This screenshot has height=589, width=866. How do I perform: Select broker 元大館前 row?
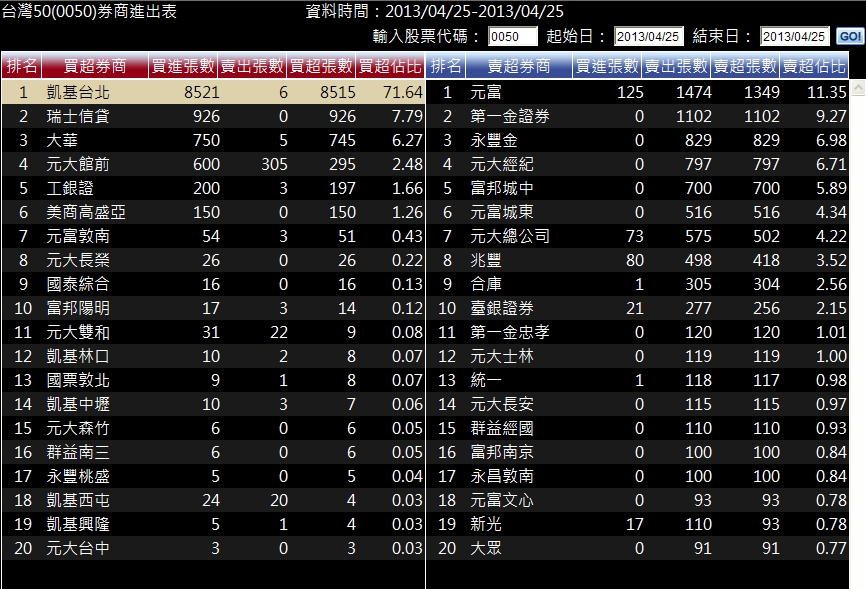(x=213, y=164)
